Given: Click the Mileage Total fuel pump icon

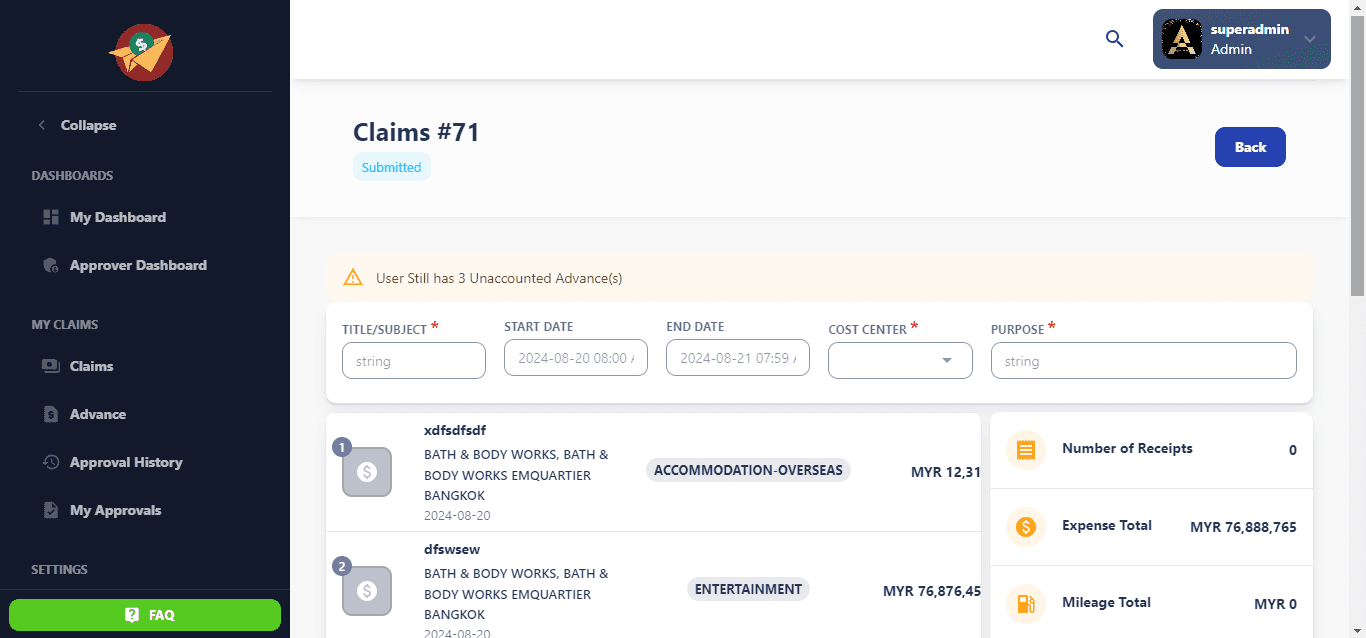Looking at the screenshot, I should pos(1025,604).
